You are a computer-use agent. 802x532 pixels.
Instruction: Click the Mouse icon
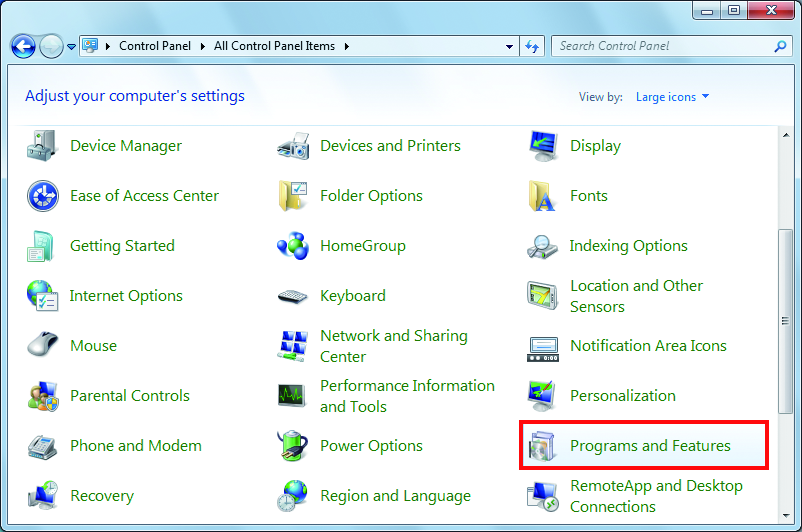point(43,346)
